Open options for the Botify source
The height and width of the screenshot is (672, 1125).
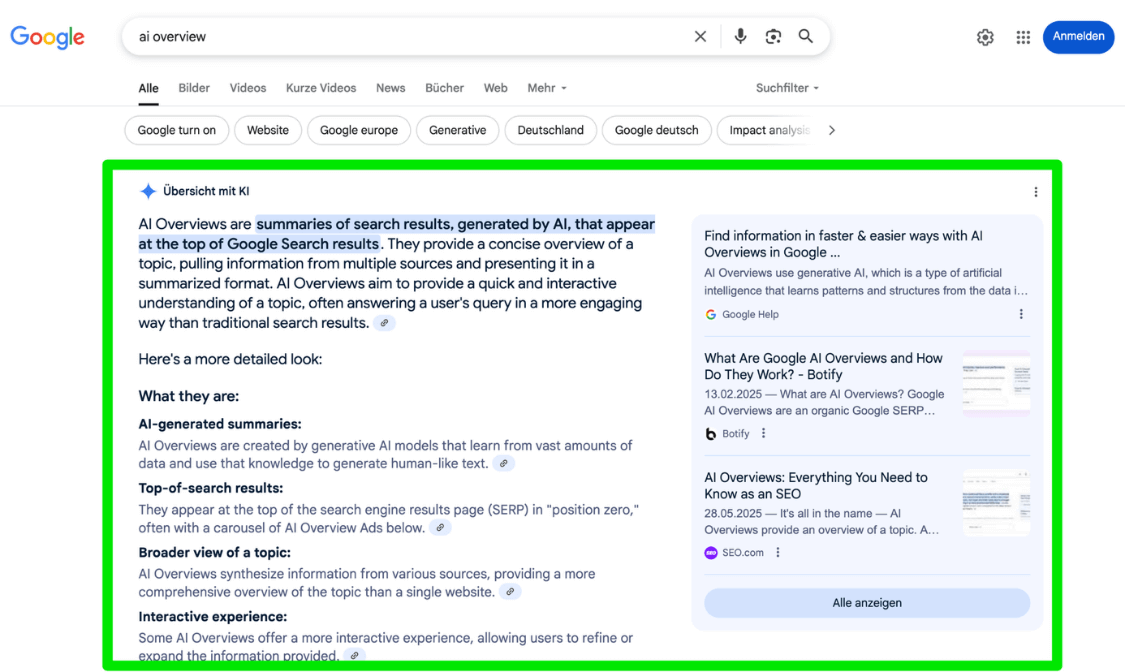763,433
